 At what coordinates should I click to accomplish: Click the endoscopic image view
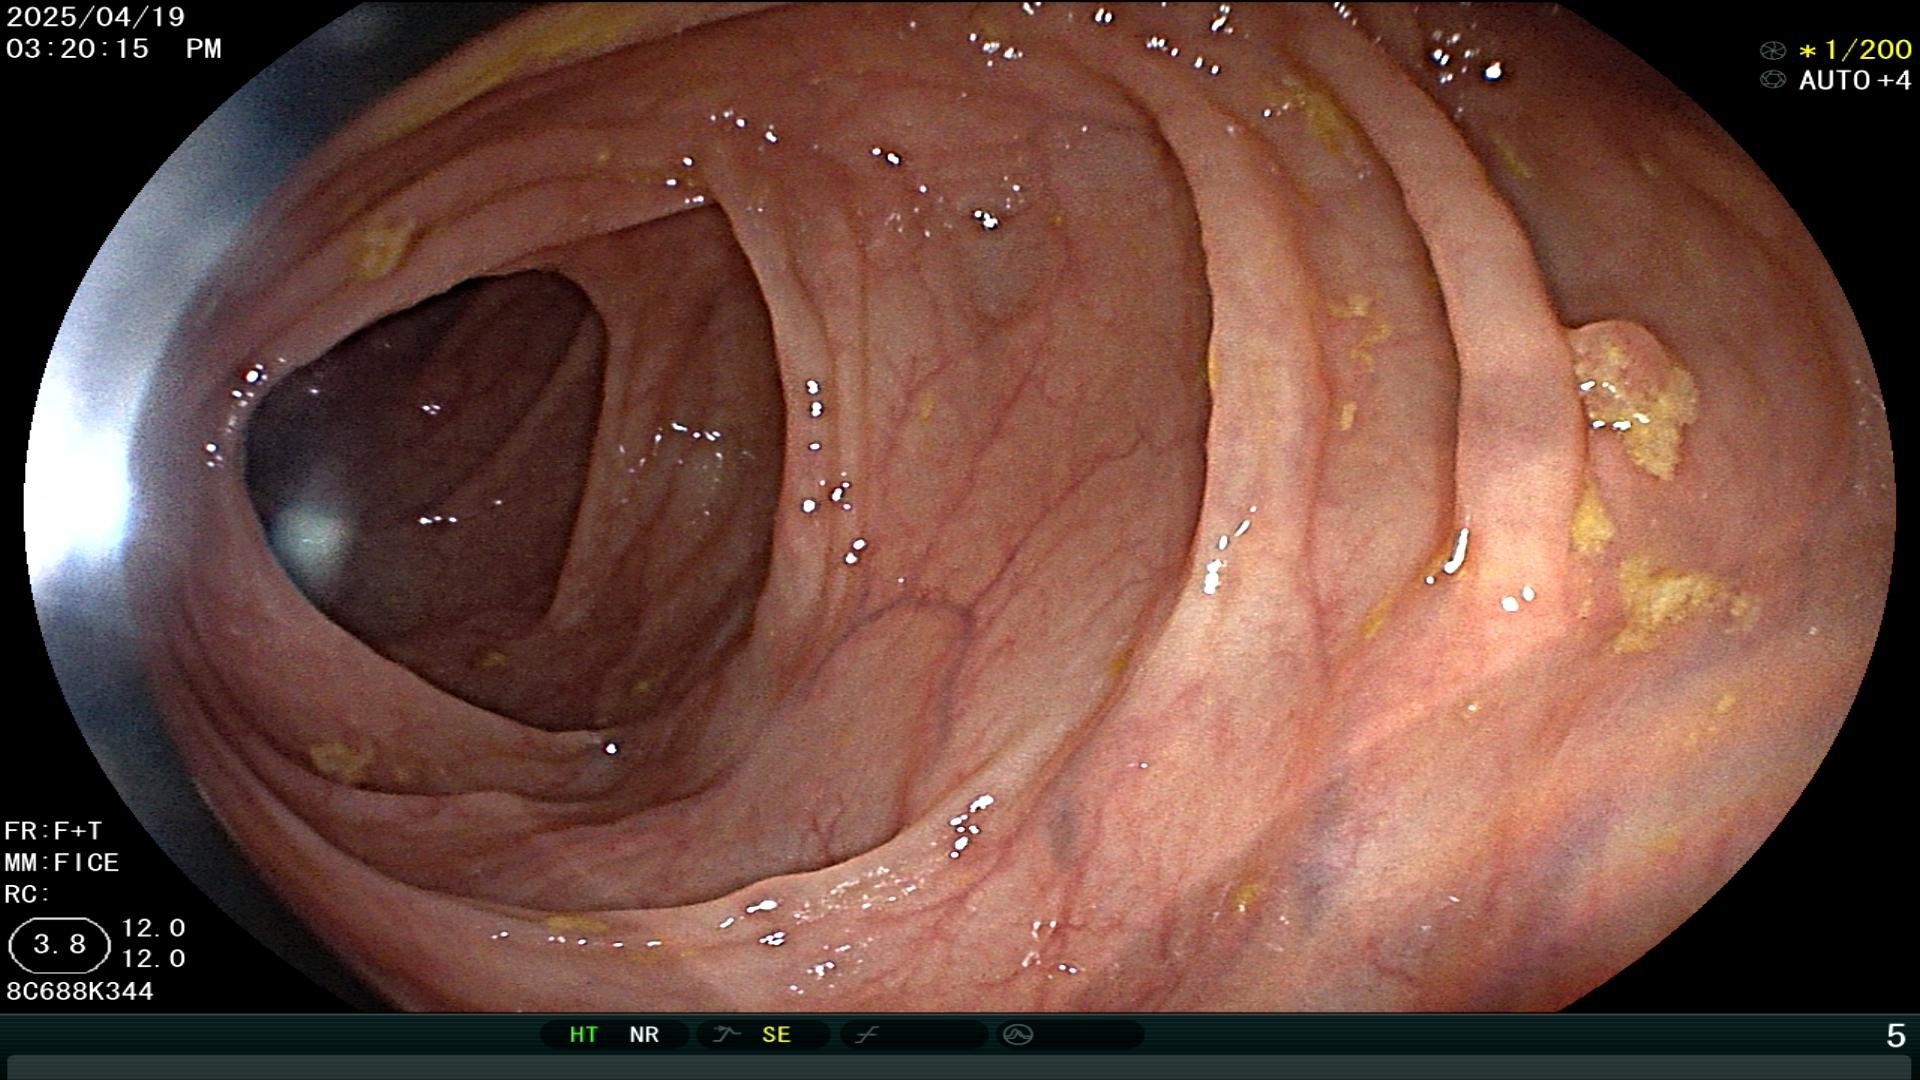[960, 506]
